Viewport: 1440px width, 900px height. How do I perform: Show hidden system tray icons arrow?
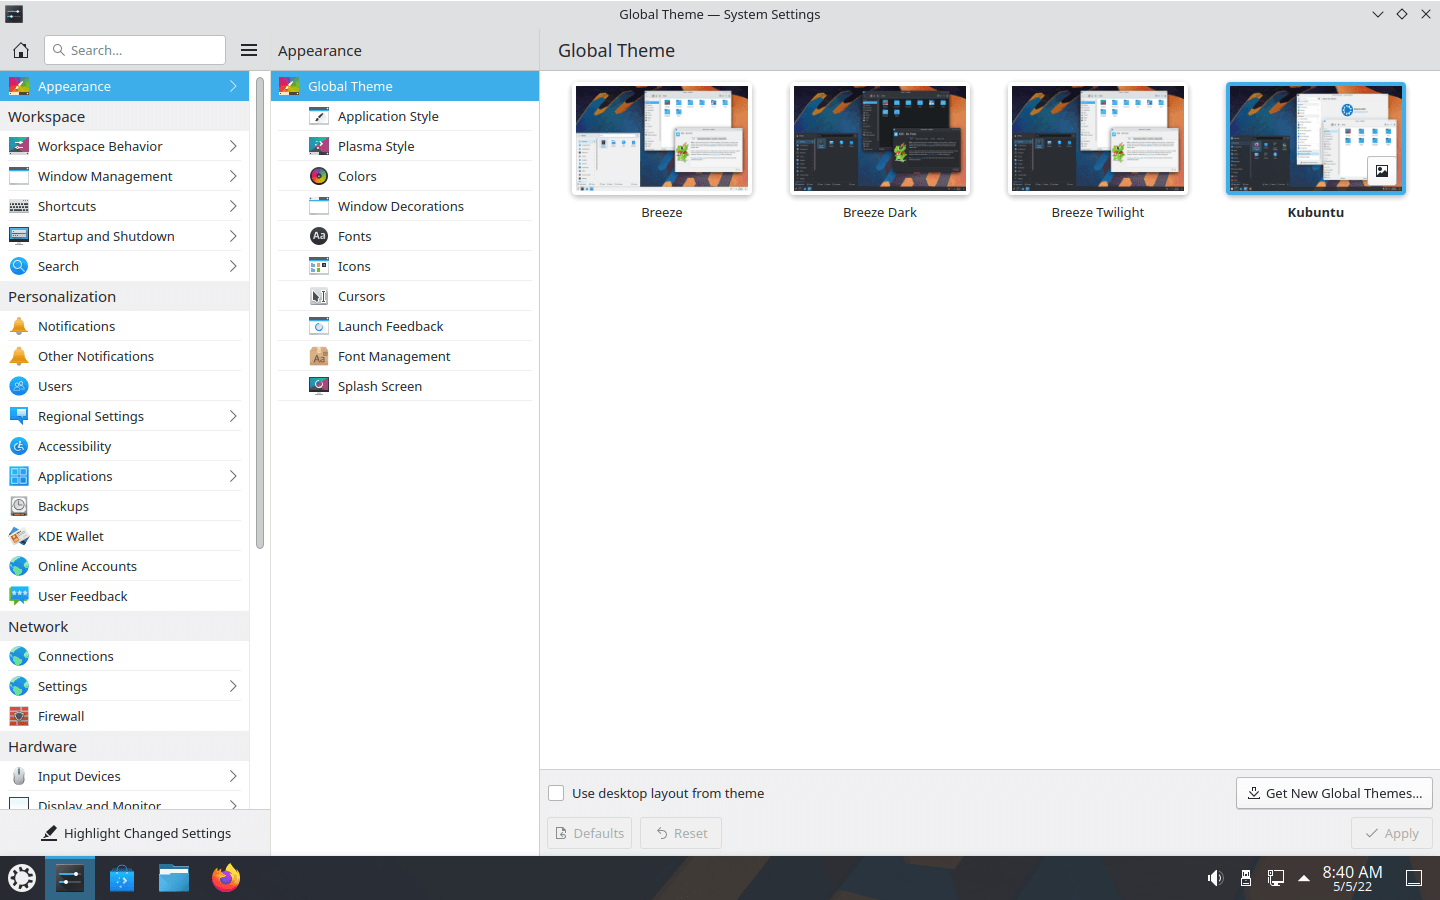[1304, 878]
